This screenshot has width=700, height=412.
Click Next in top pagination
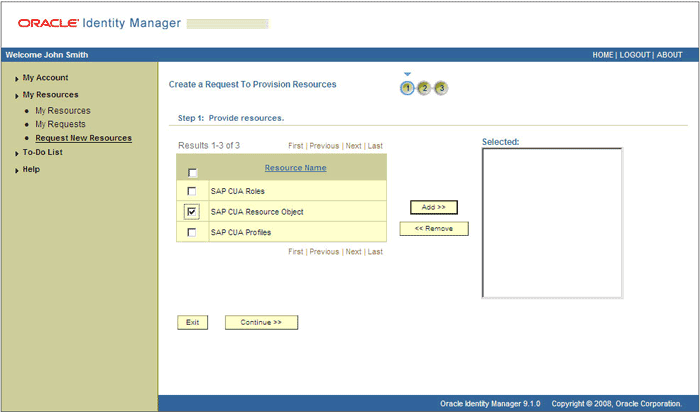[353, 146]
